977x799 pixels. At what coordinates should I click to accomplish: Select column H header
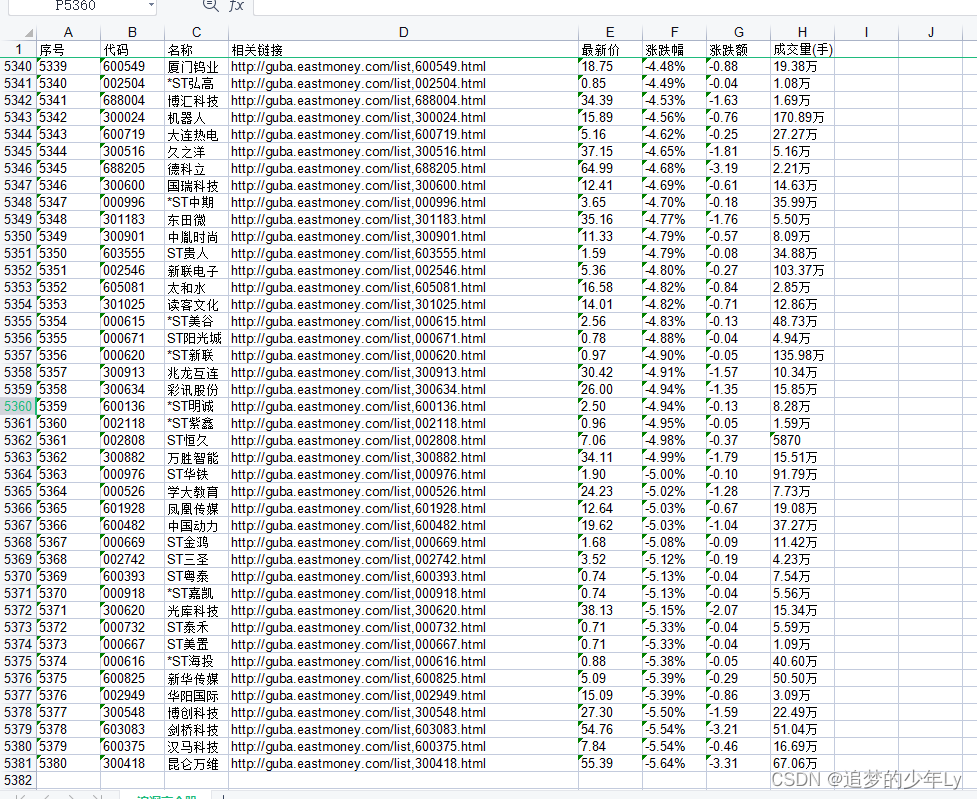pyautogui.click(x=803, y=32)
